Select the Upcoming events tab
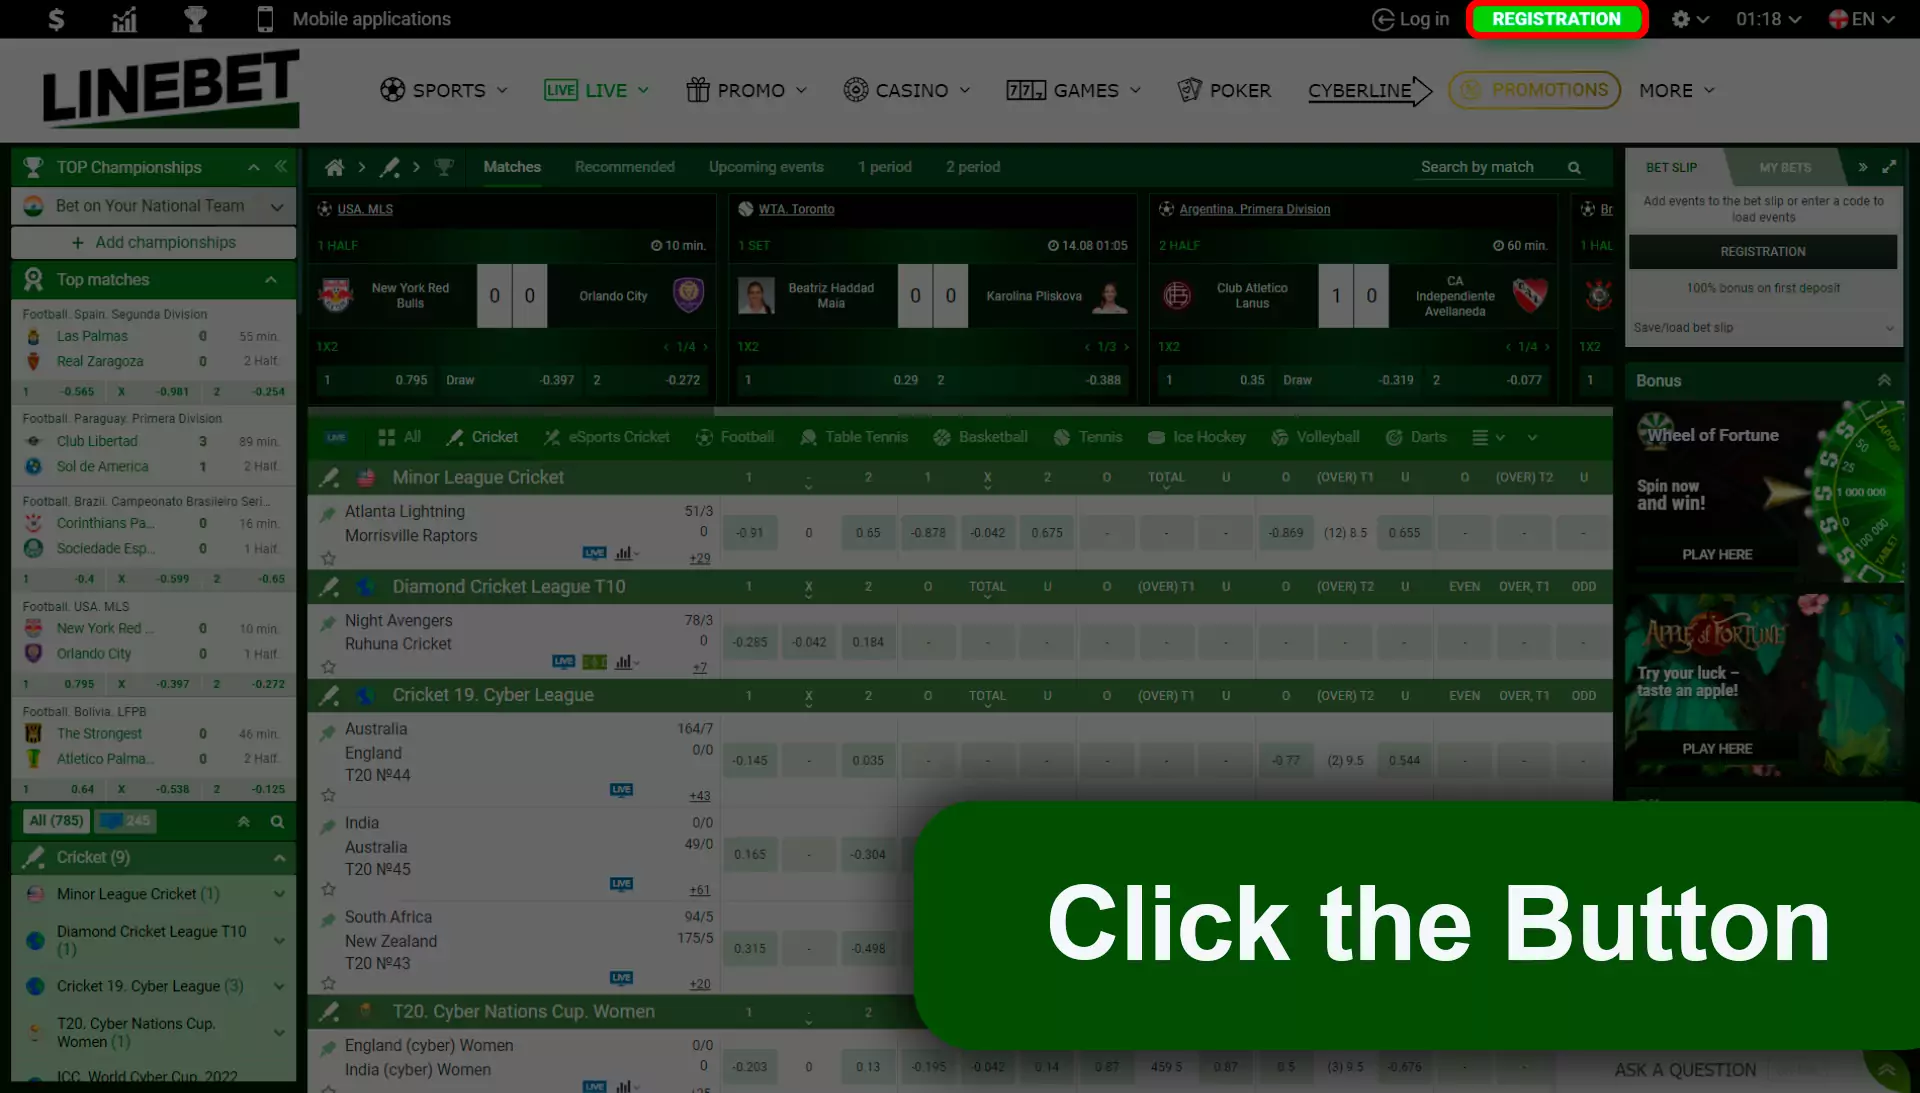This screenshot has height=1093, width=1920. 766,166
